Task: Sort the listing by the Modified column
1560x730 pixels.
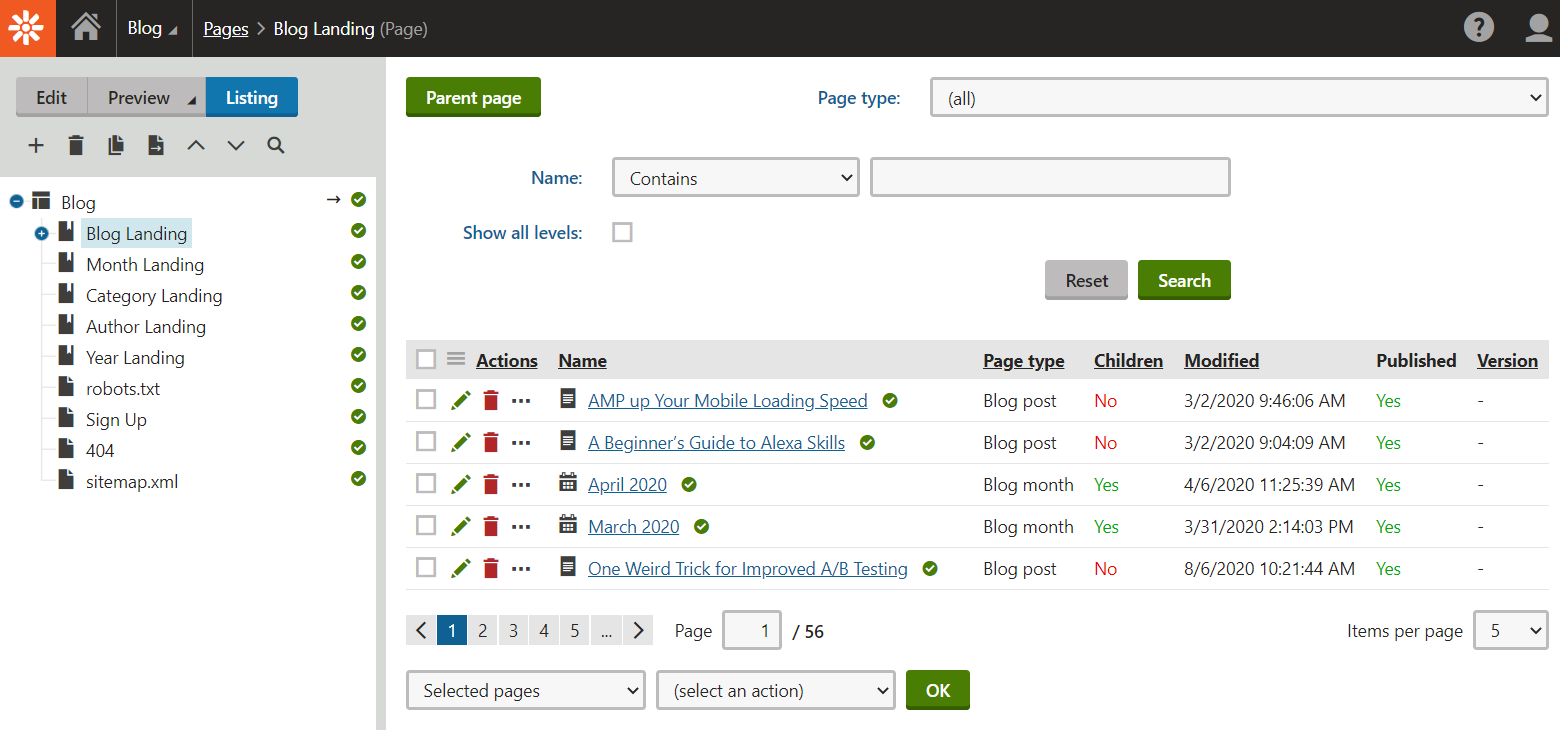Action: [1221, 360]
